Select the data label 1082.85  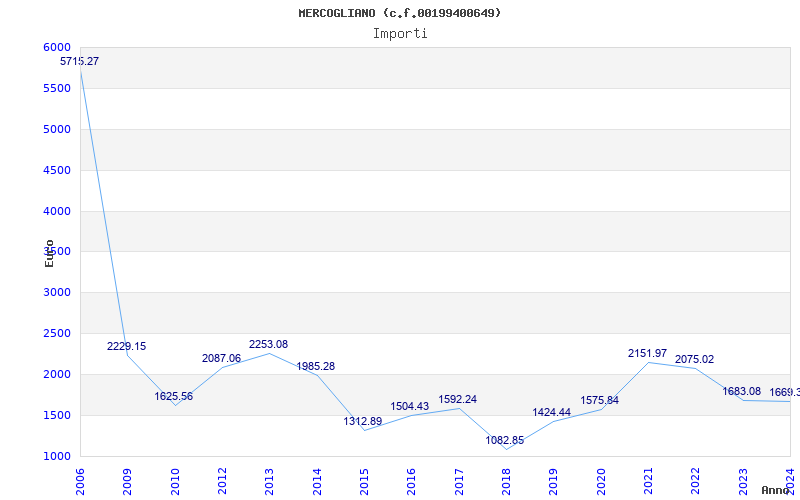tap(505, 440)
